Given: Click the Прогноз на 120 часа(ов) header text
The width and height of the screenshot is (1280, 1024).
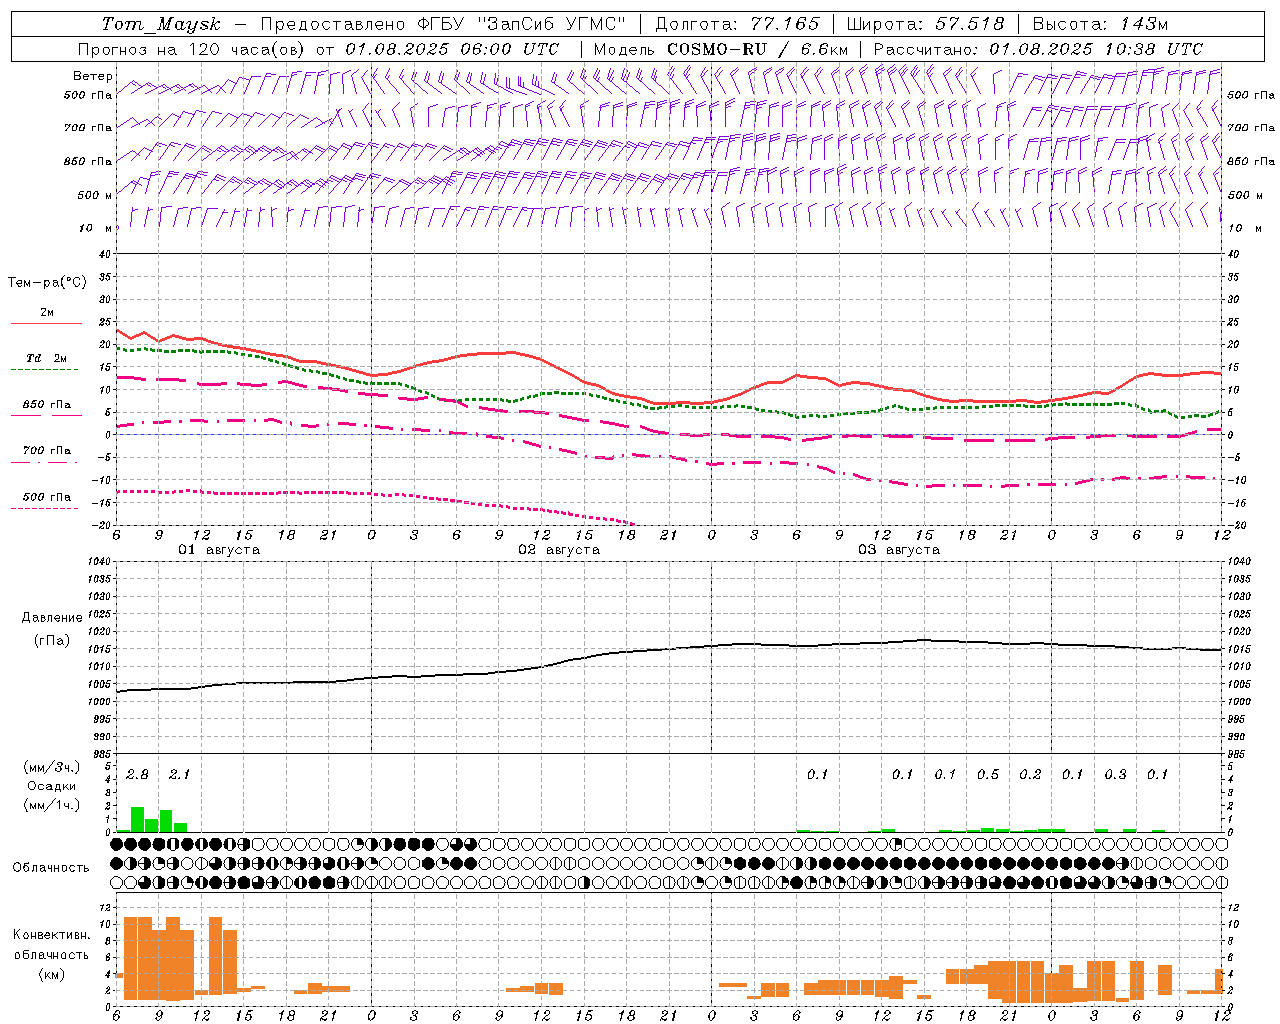Looking at the screenshot, I should point(192,49).
